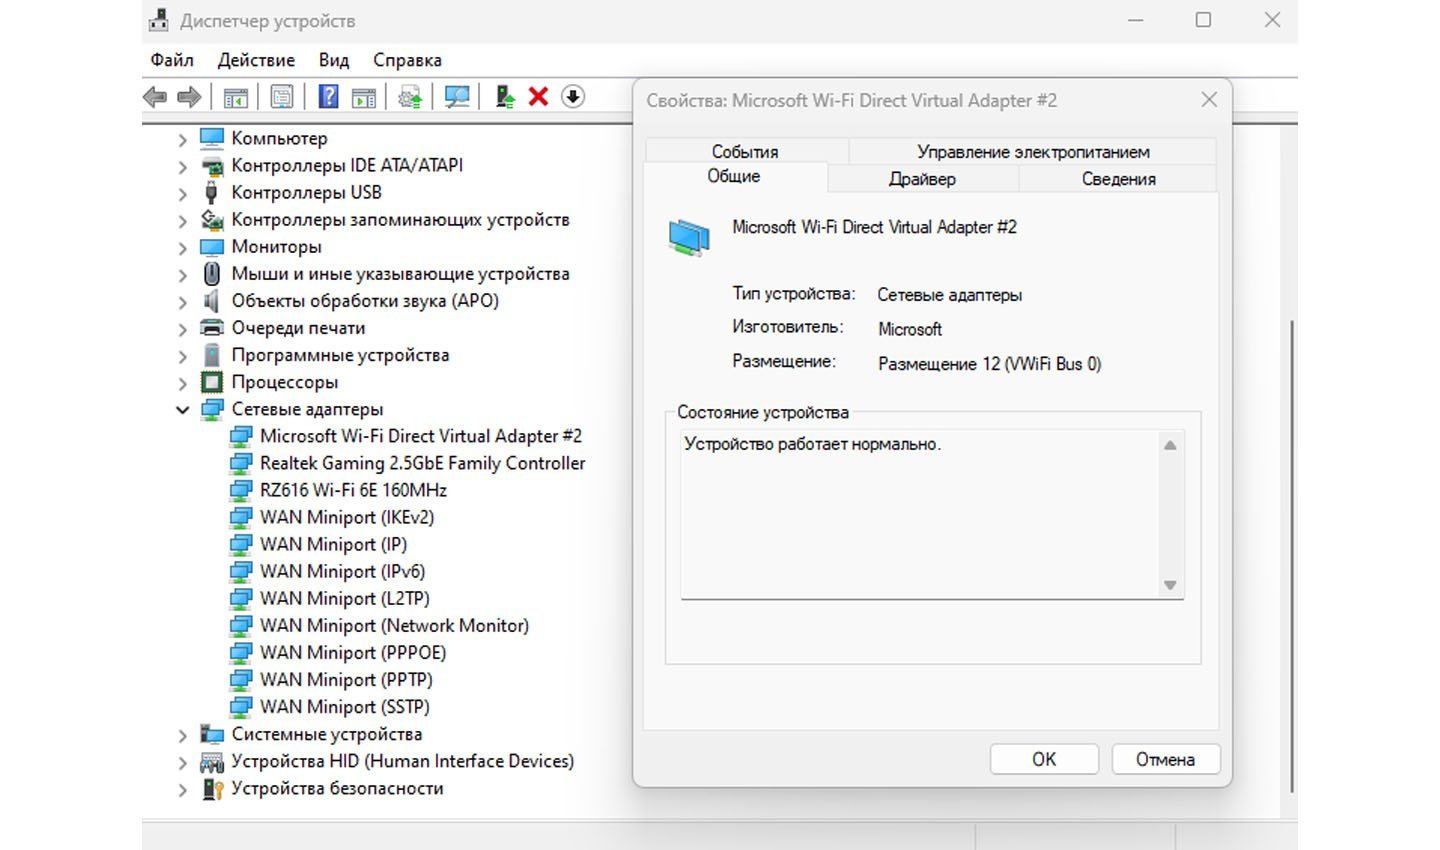Expand the Мониторы node

(182, 247)
